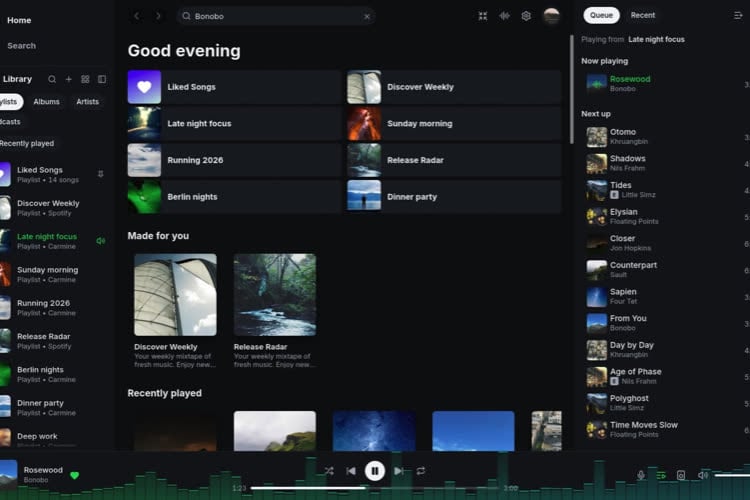This screenshot has height=500, width=750.
Task: Open the Late night focus tile
Action: 234,123
